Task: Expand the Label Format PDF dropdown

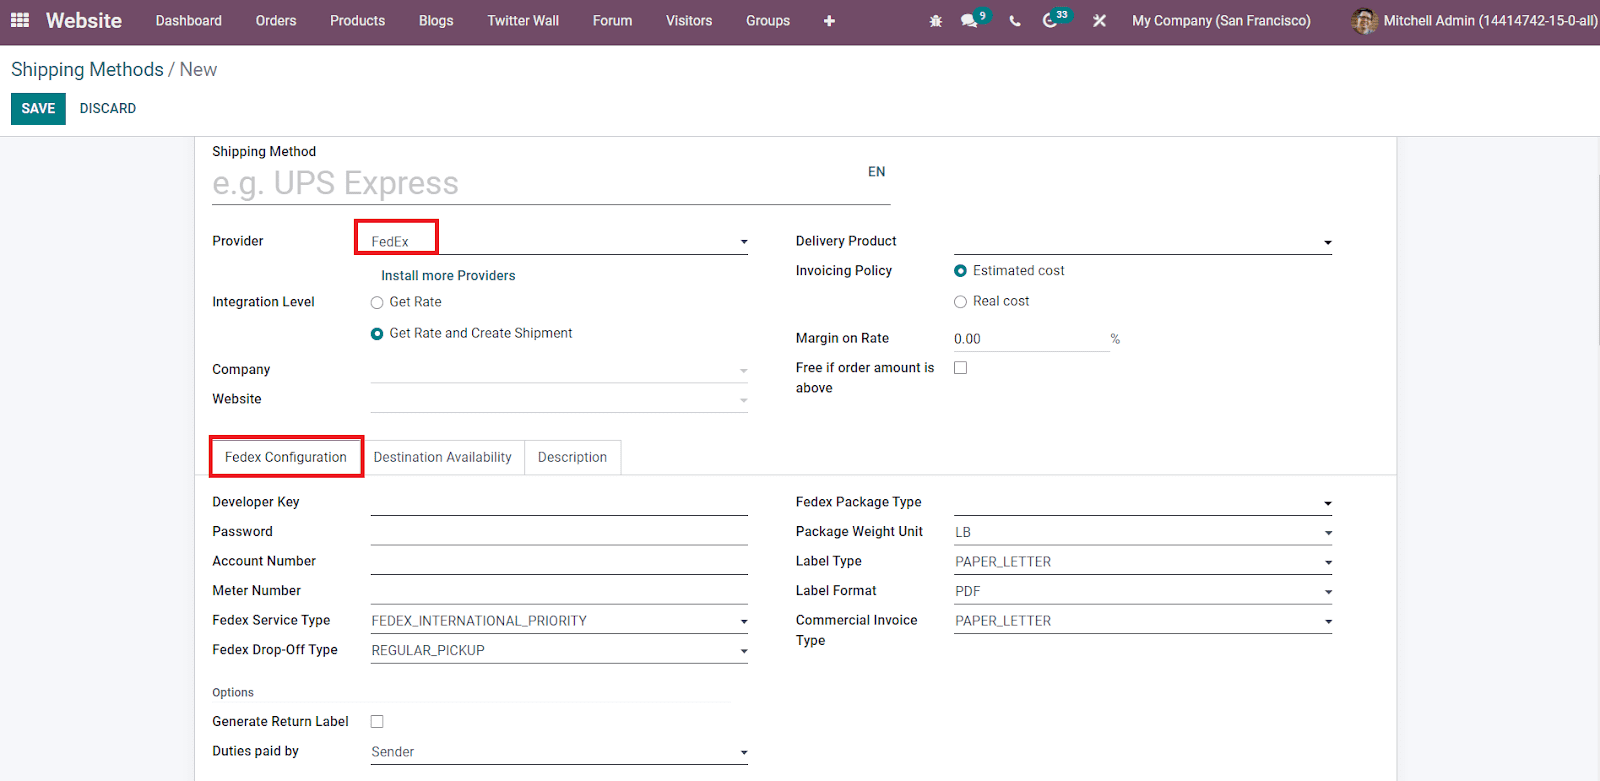Action: (1143, 592)
